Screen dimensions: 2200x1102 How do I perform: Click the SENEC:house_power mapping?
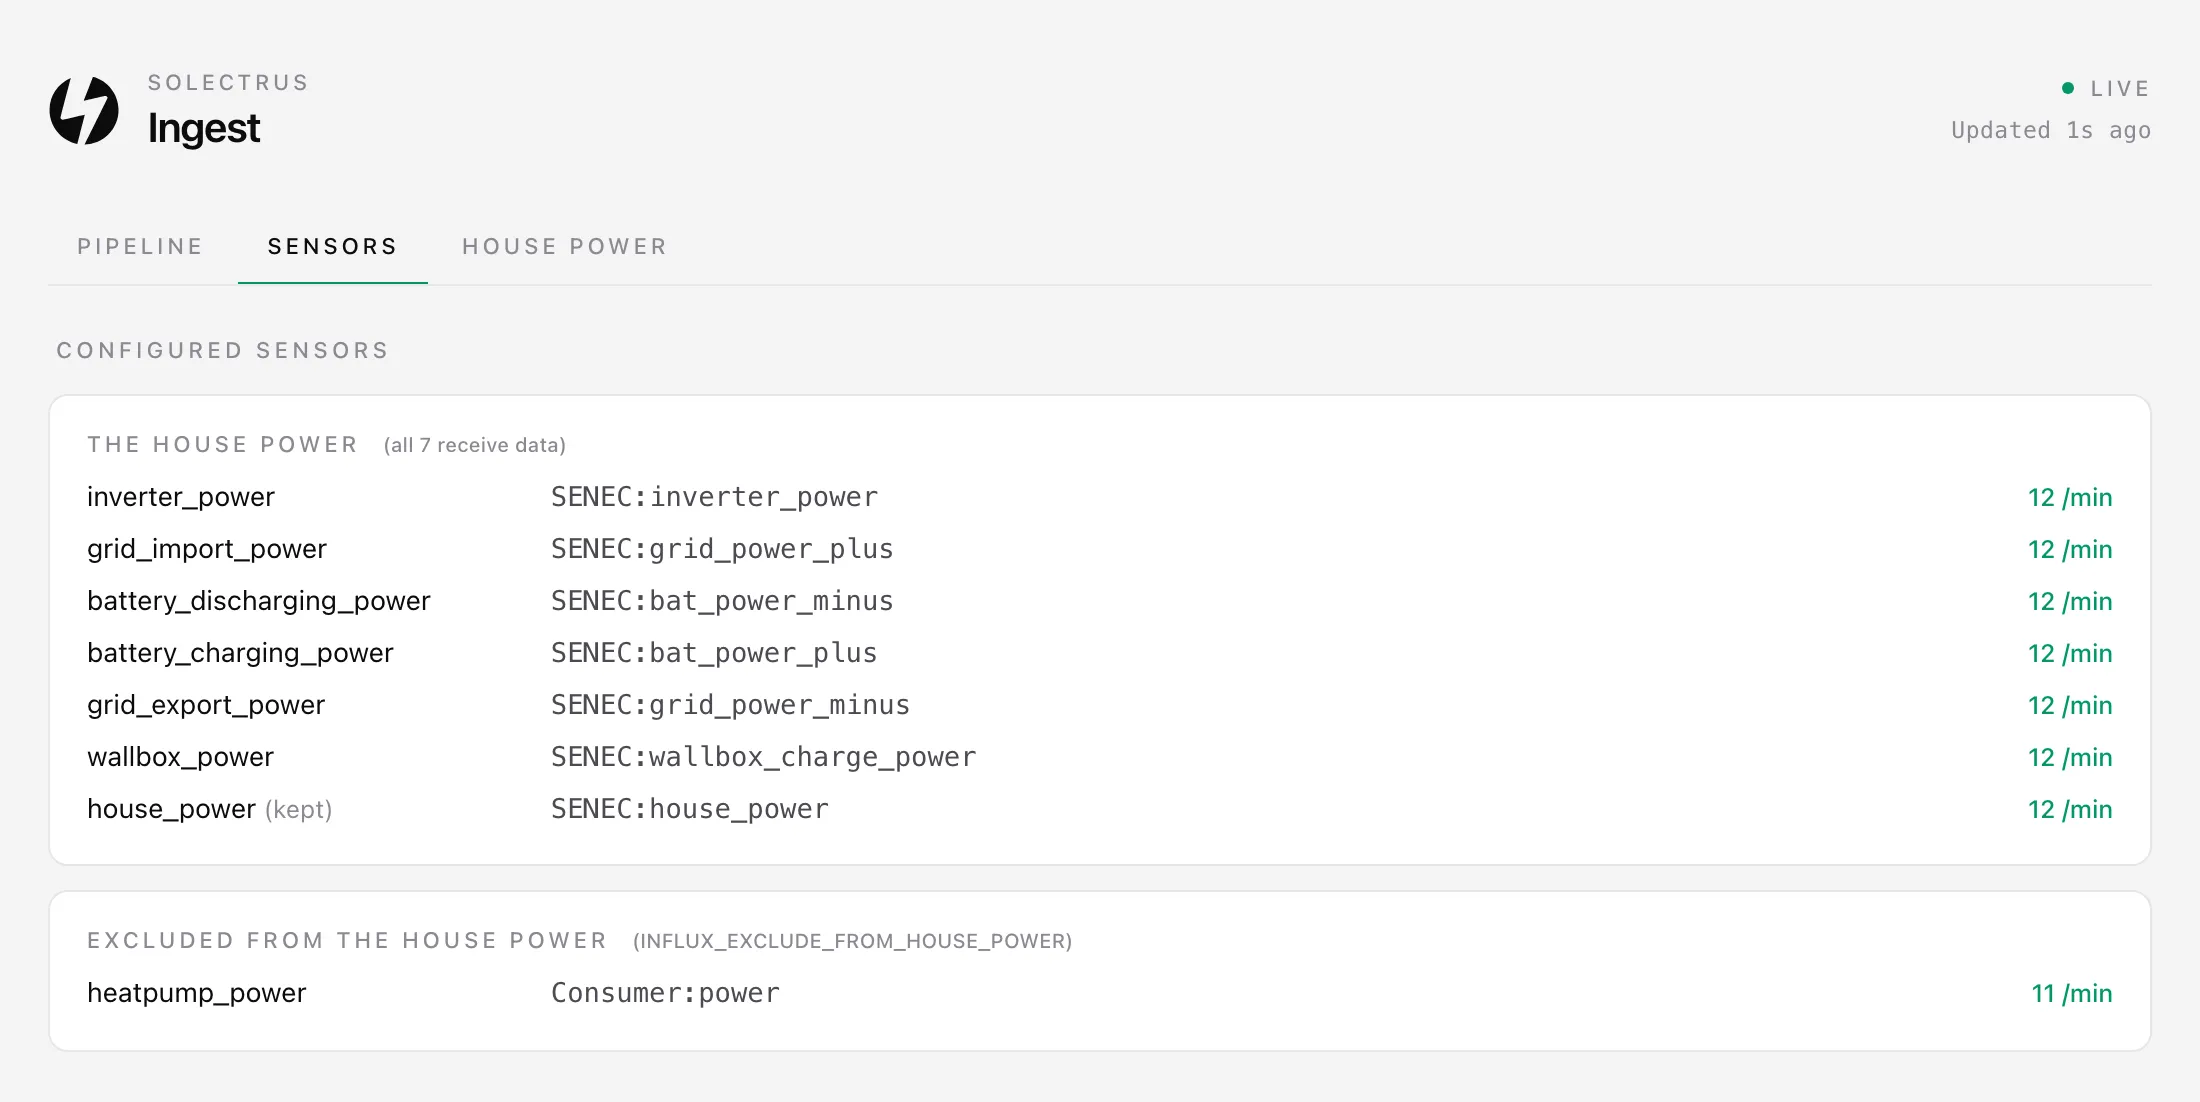(690, 809)
